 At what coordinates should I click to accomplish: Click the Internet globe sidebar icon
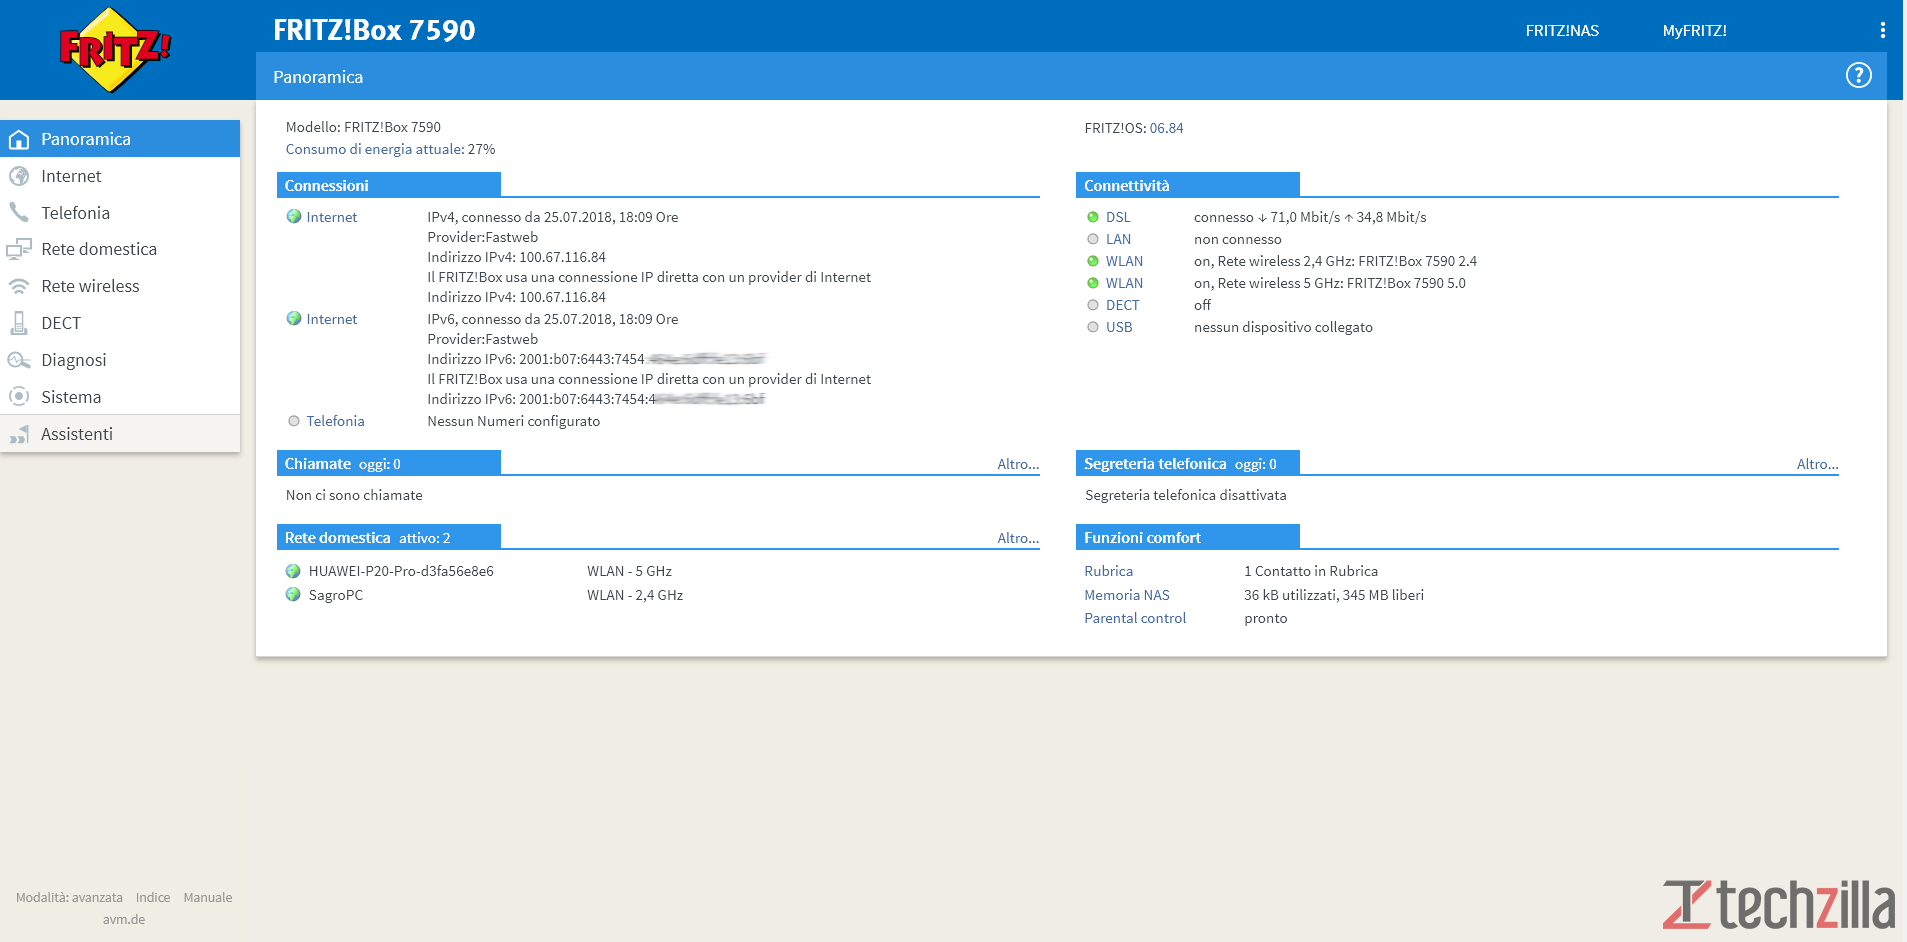coord(19,176)
